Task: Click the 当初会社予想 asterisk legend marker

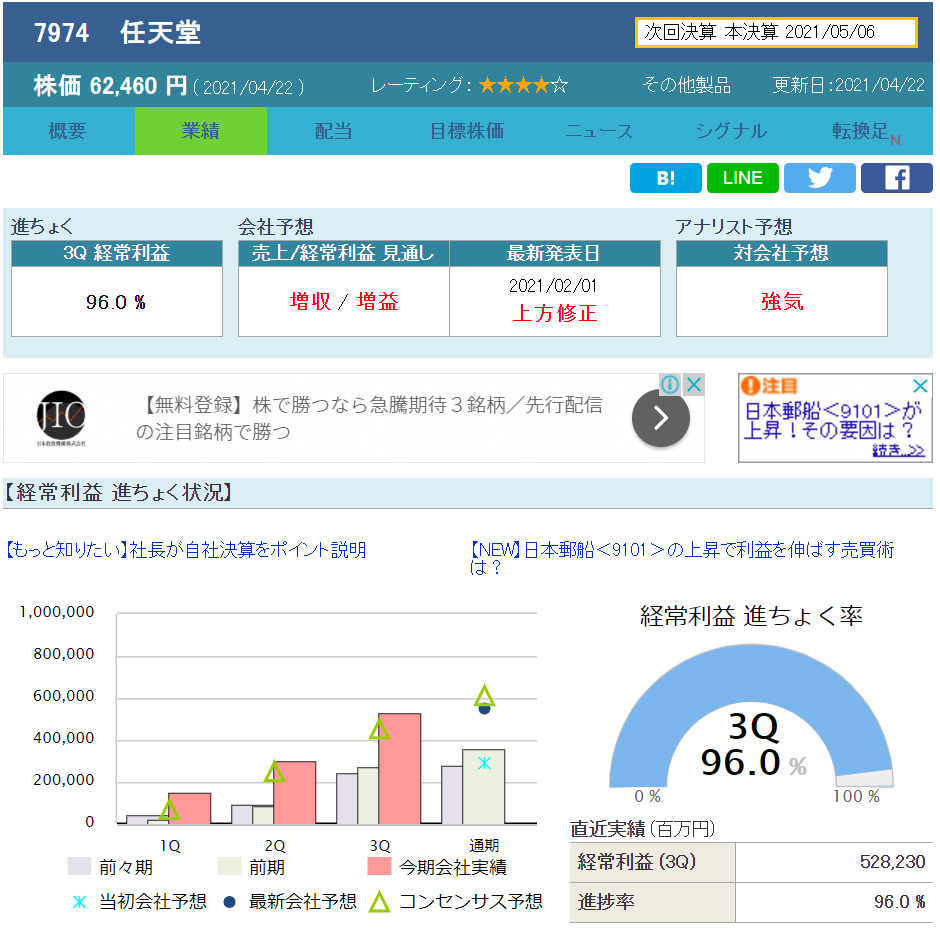Action: [79, 901]
